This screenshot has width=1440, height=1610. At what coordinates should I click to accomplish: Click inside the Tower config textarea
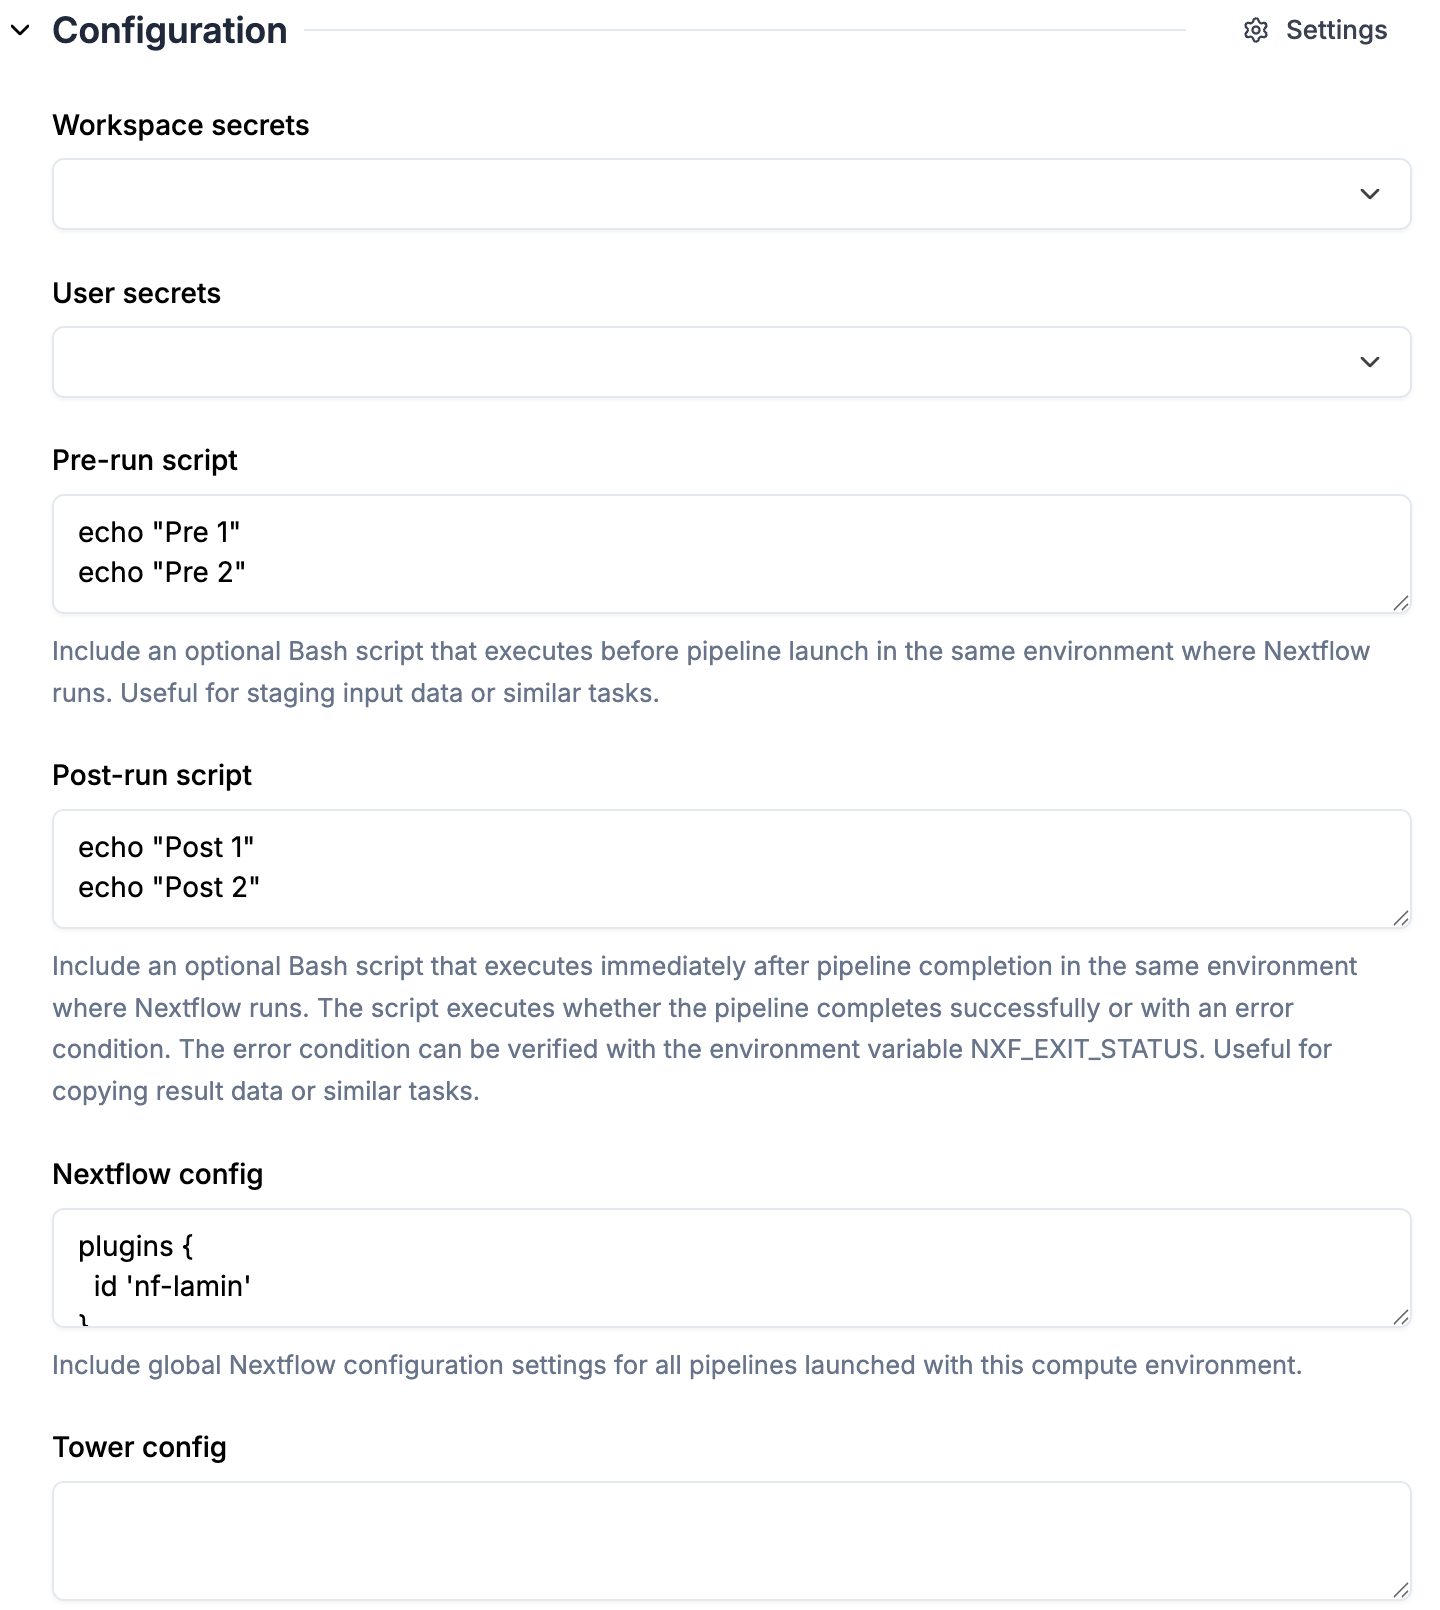click(730, 1540)
